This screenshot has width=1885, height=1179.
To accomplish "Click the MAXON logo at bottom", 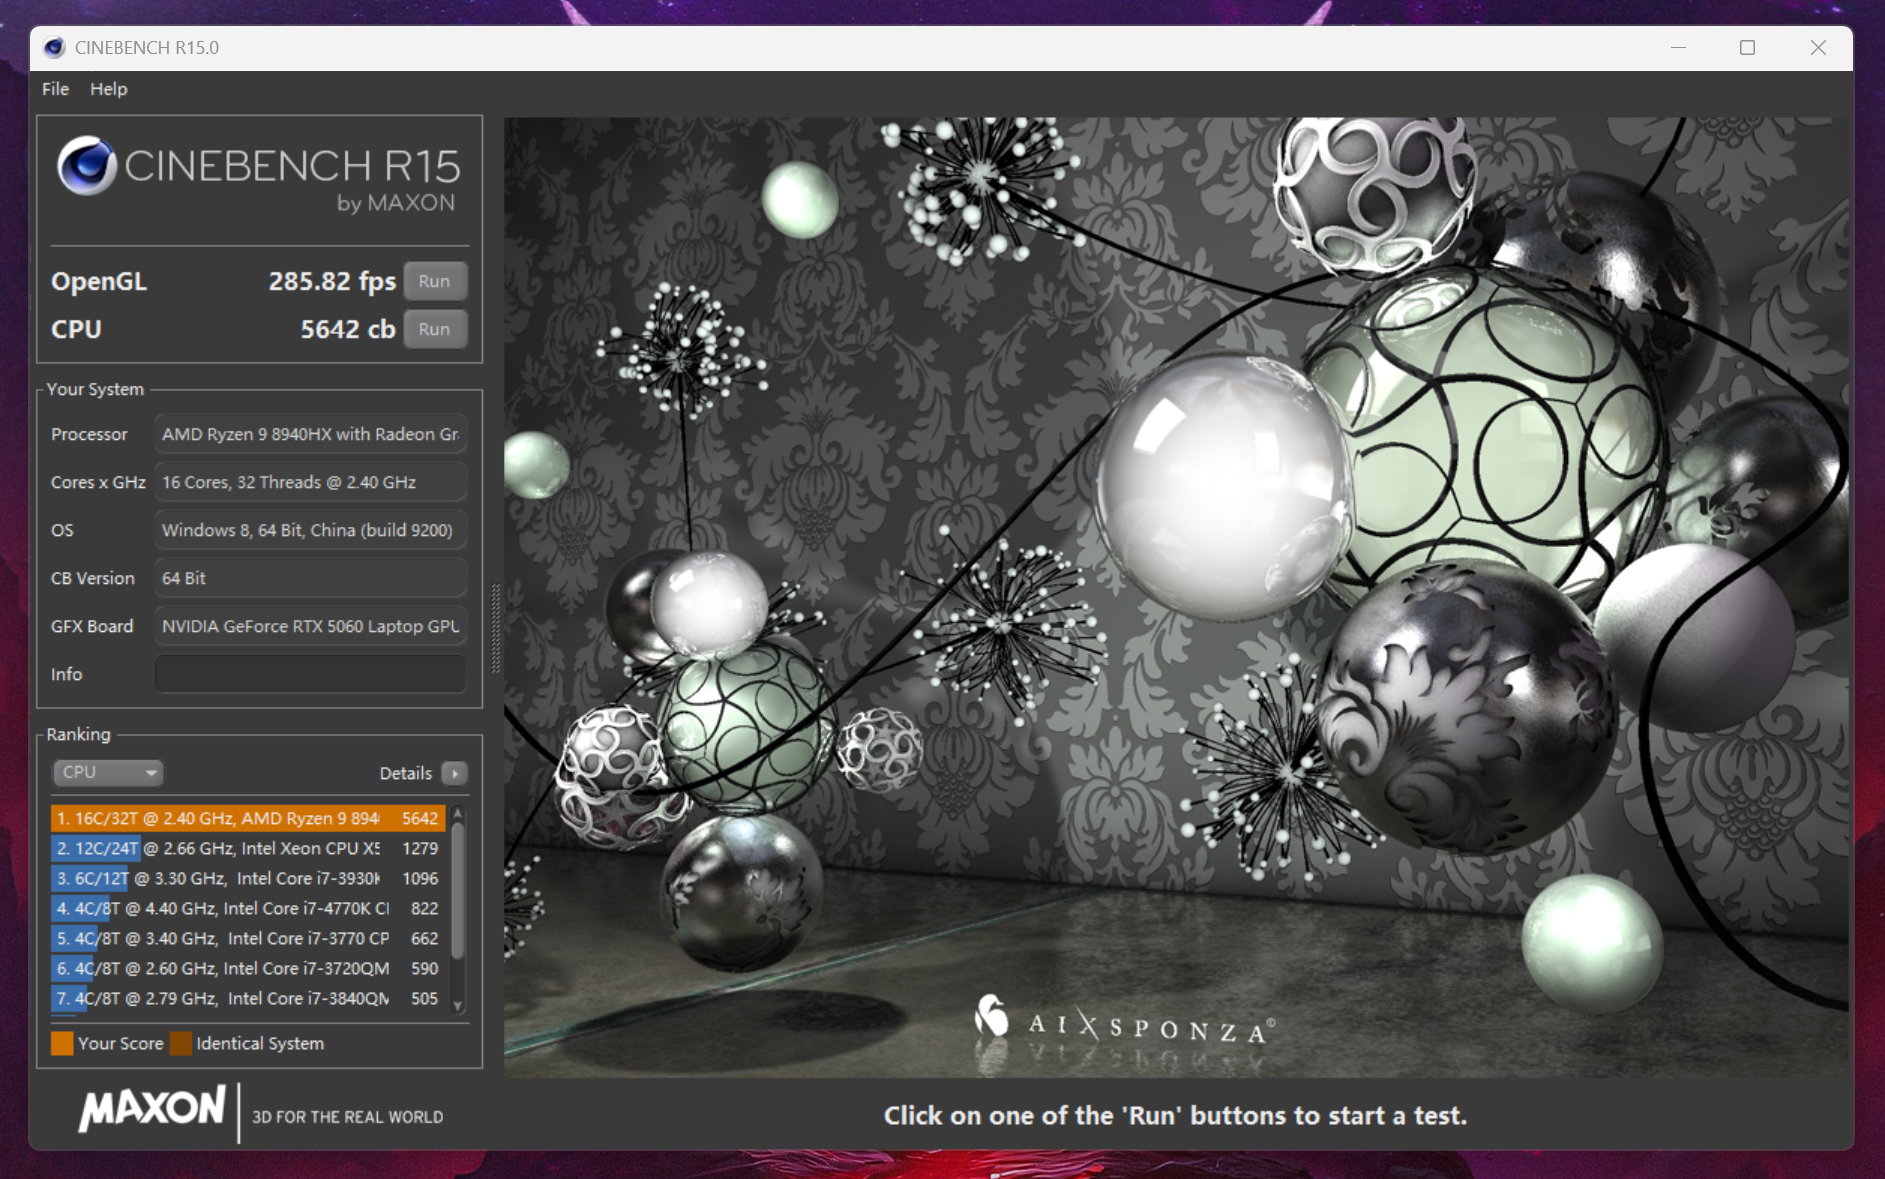I will pyautogui.click(x=152, y=1109).
